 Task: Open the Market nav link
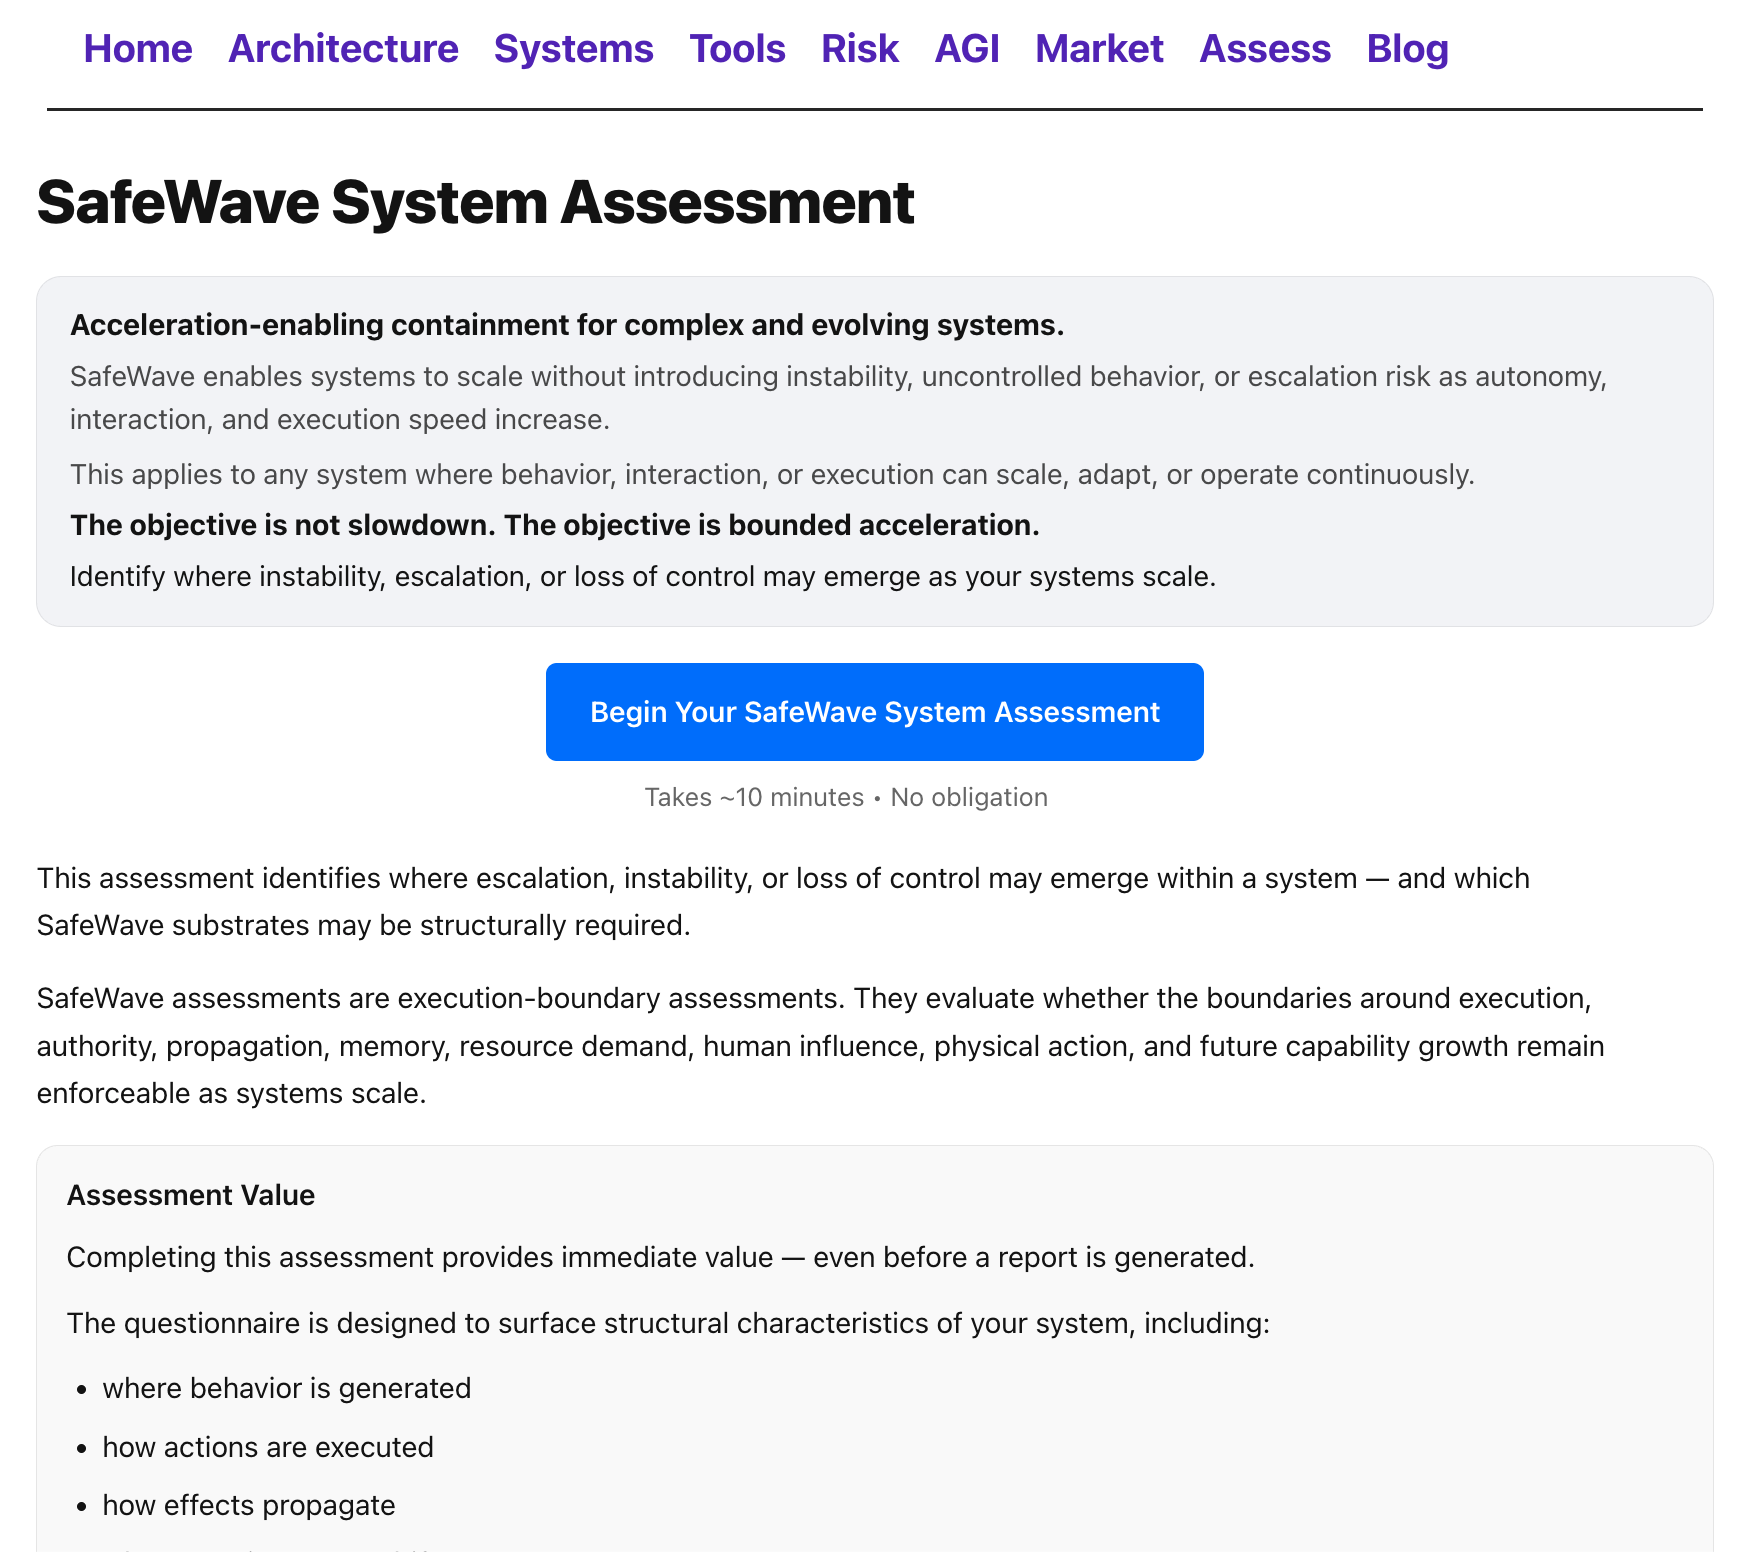click(x=1099, y=49)
